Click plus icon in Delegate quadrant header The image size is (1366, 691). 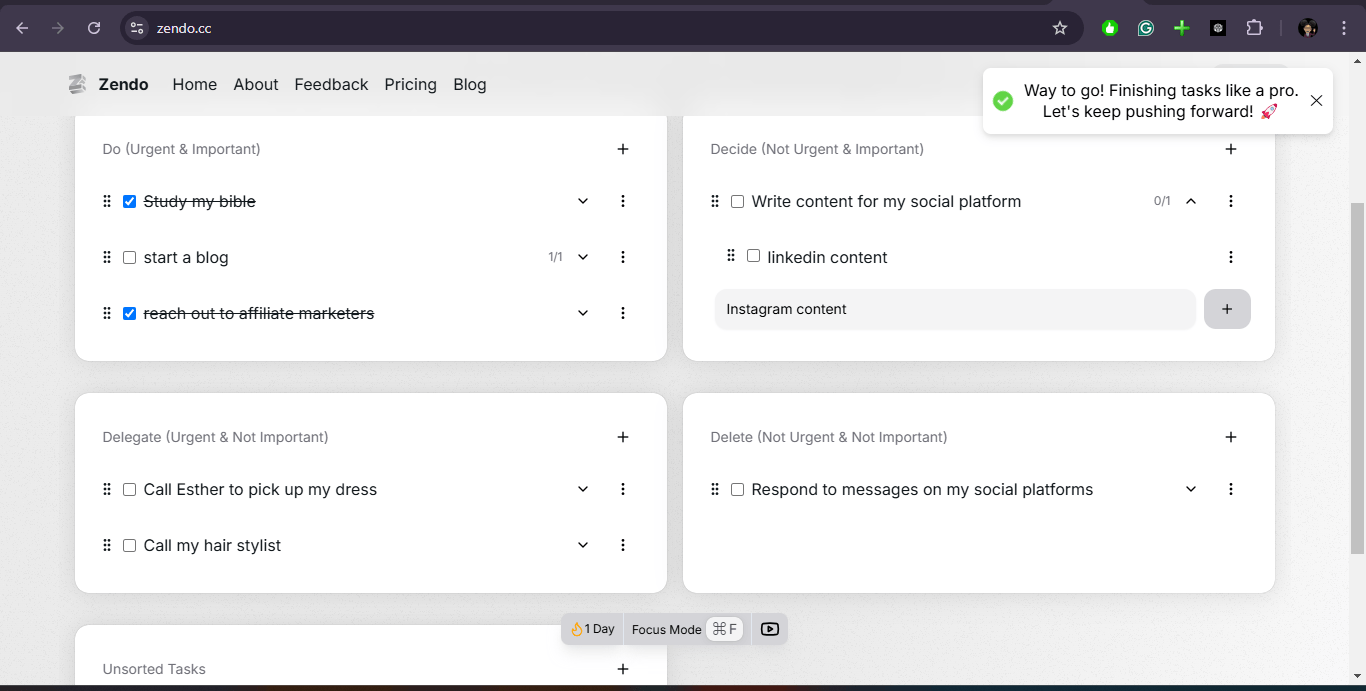(623, 437)
